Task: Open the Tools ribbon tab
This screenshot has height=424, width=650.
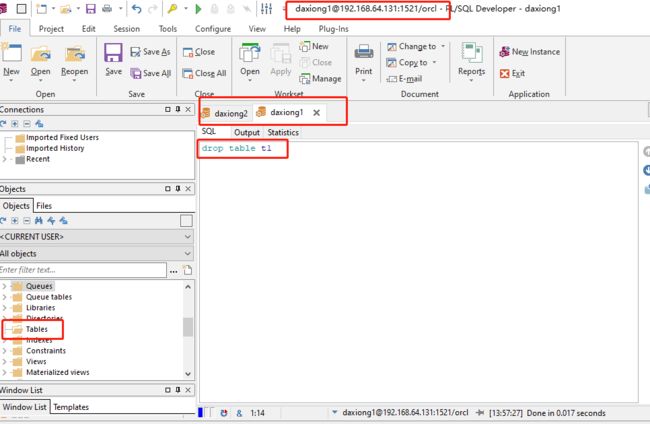Action: point(167,29)
